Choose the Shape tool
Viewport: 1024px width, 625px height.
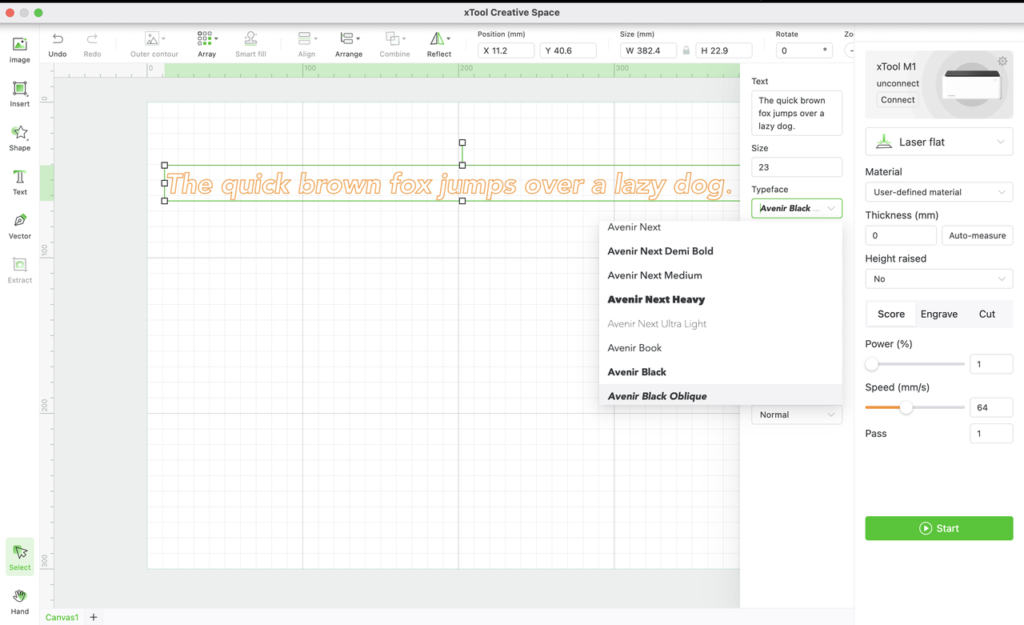point(19,138)
